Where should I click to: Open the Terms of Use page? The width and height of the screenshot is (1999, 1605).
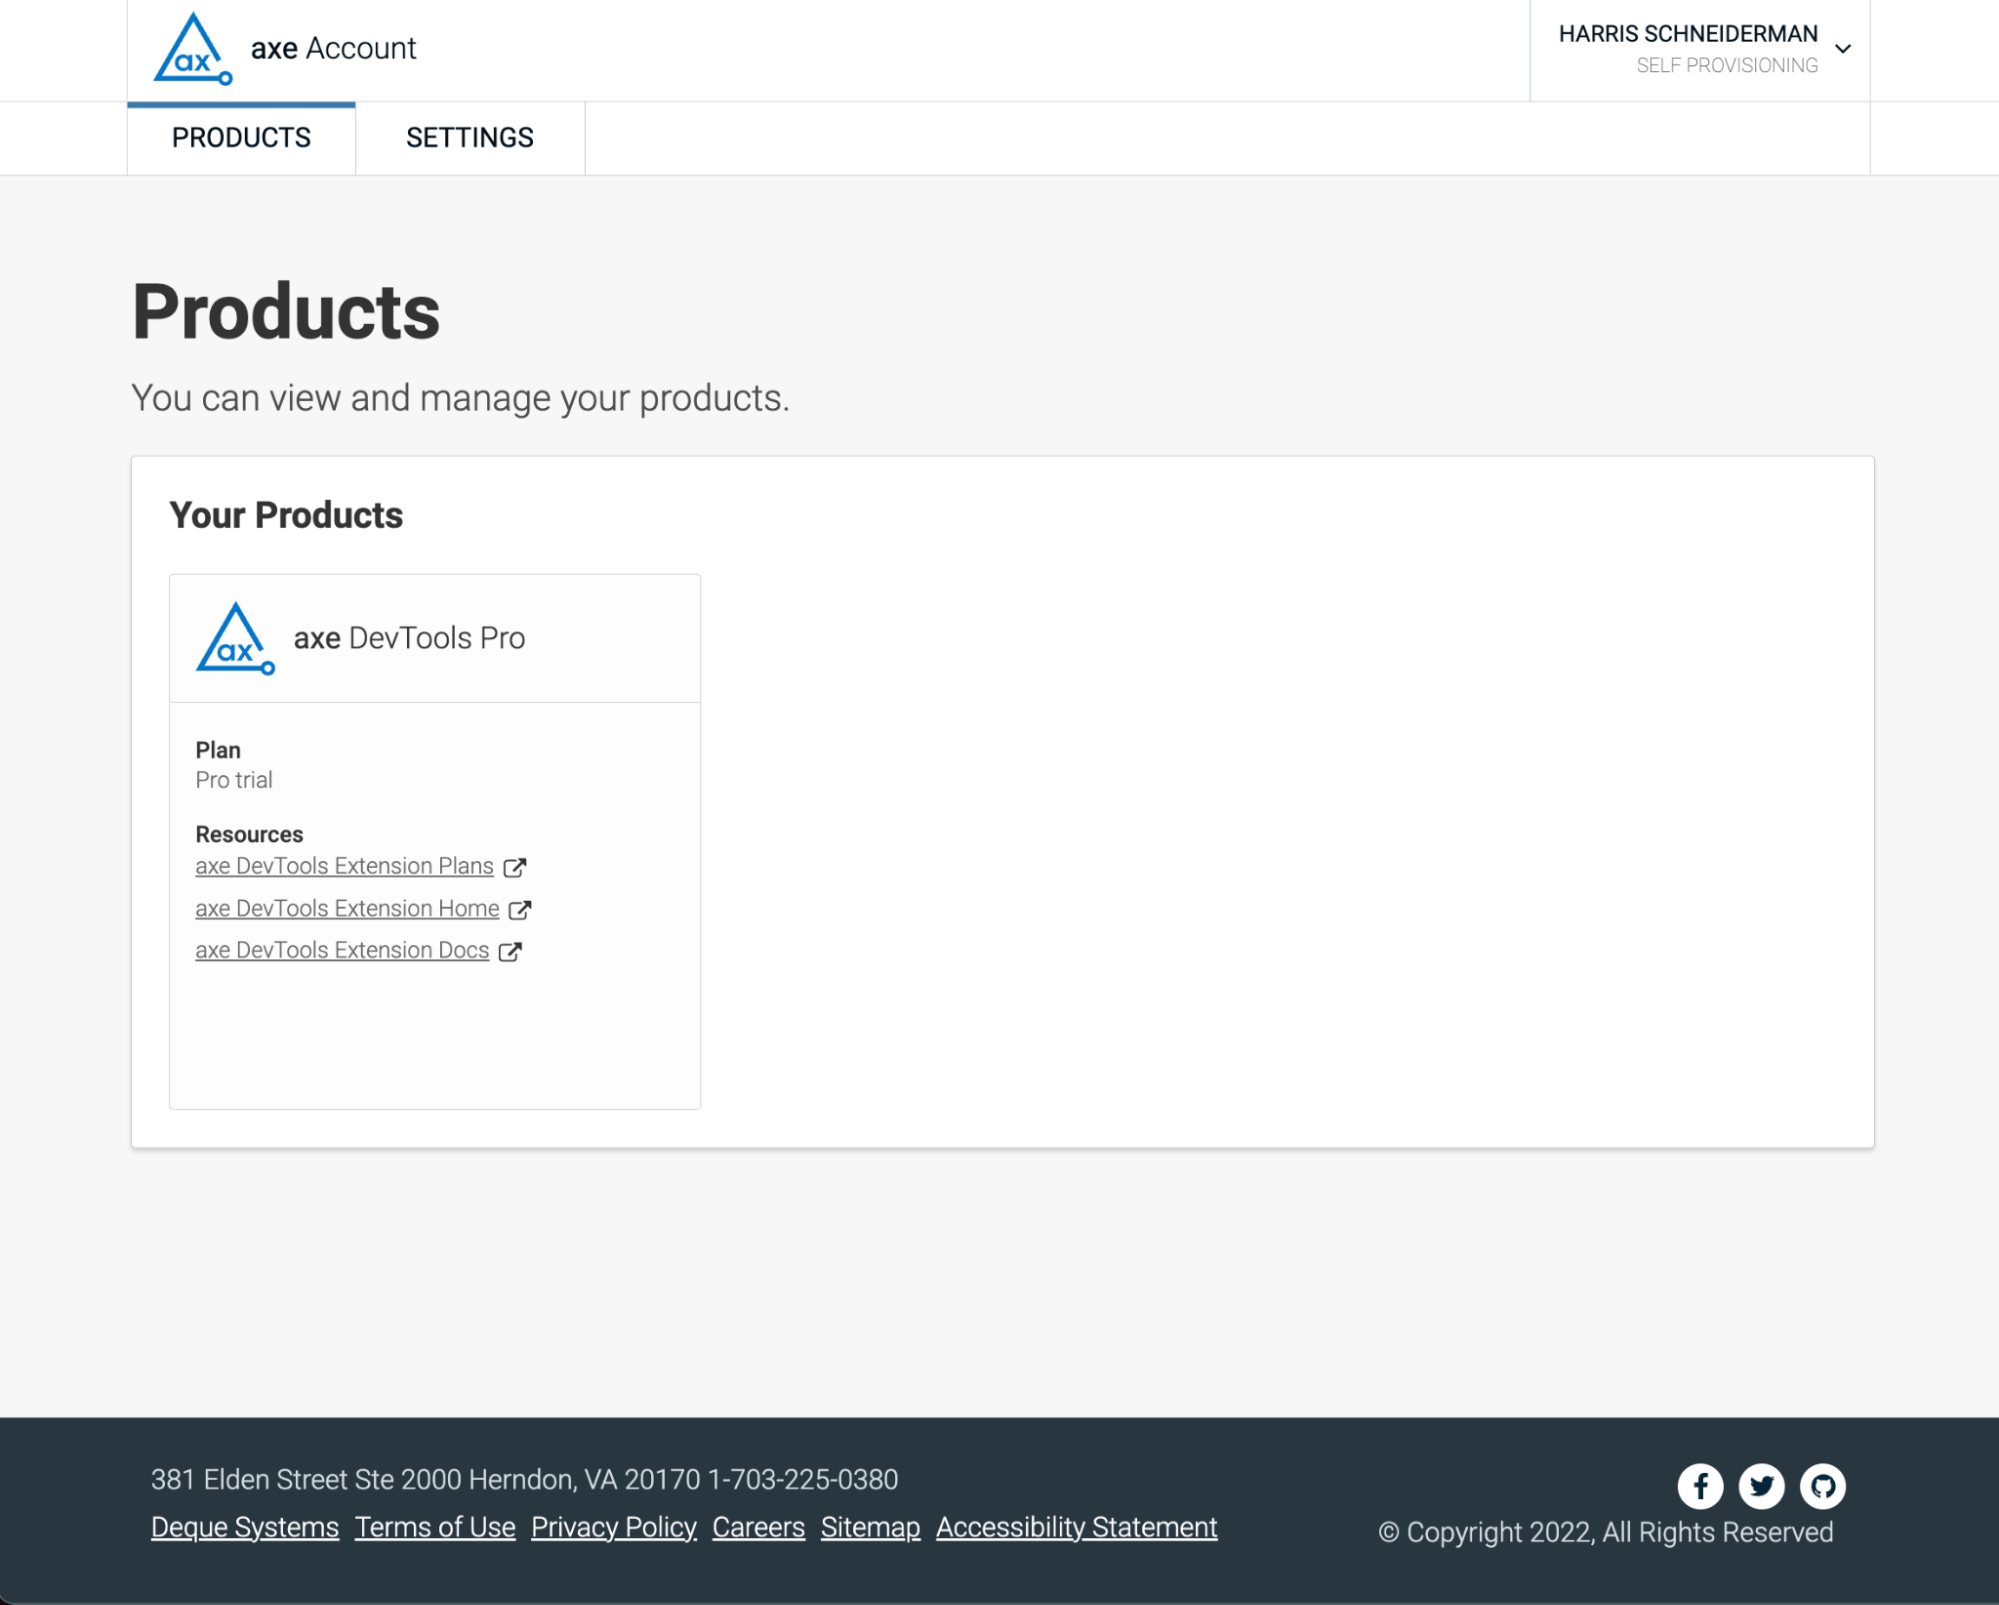click(435, 1527)
